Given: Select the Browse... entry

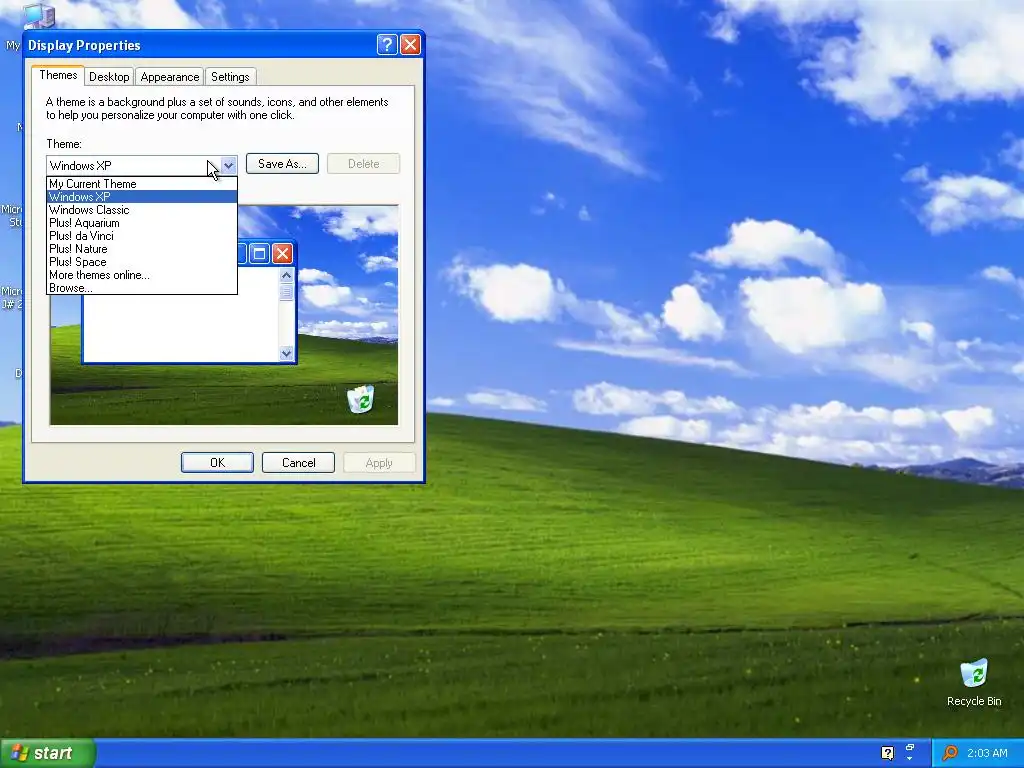Looking at the screenshot, I should pos(142,288).
